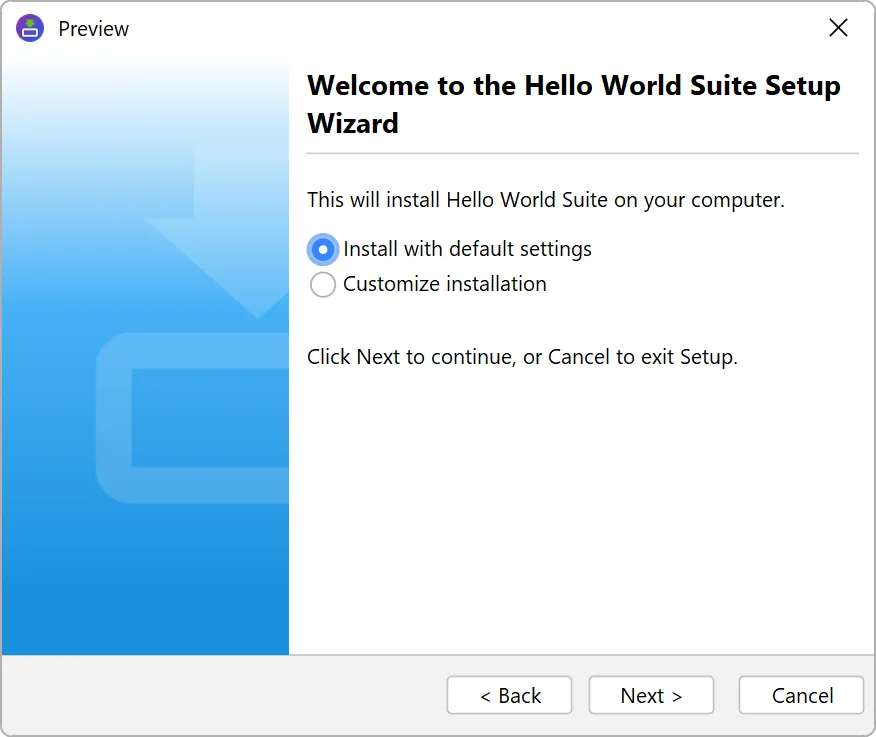Image resolution: width=876 pixels, height=737 pixels.
Task: Click the "Install with default settings" label text
Action: pyautogui.click(x=467, y=249)
